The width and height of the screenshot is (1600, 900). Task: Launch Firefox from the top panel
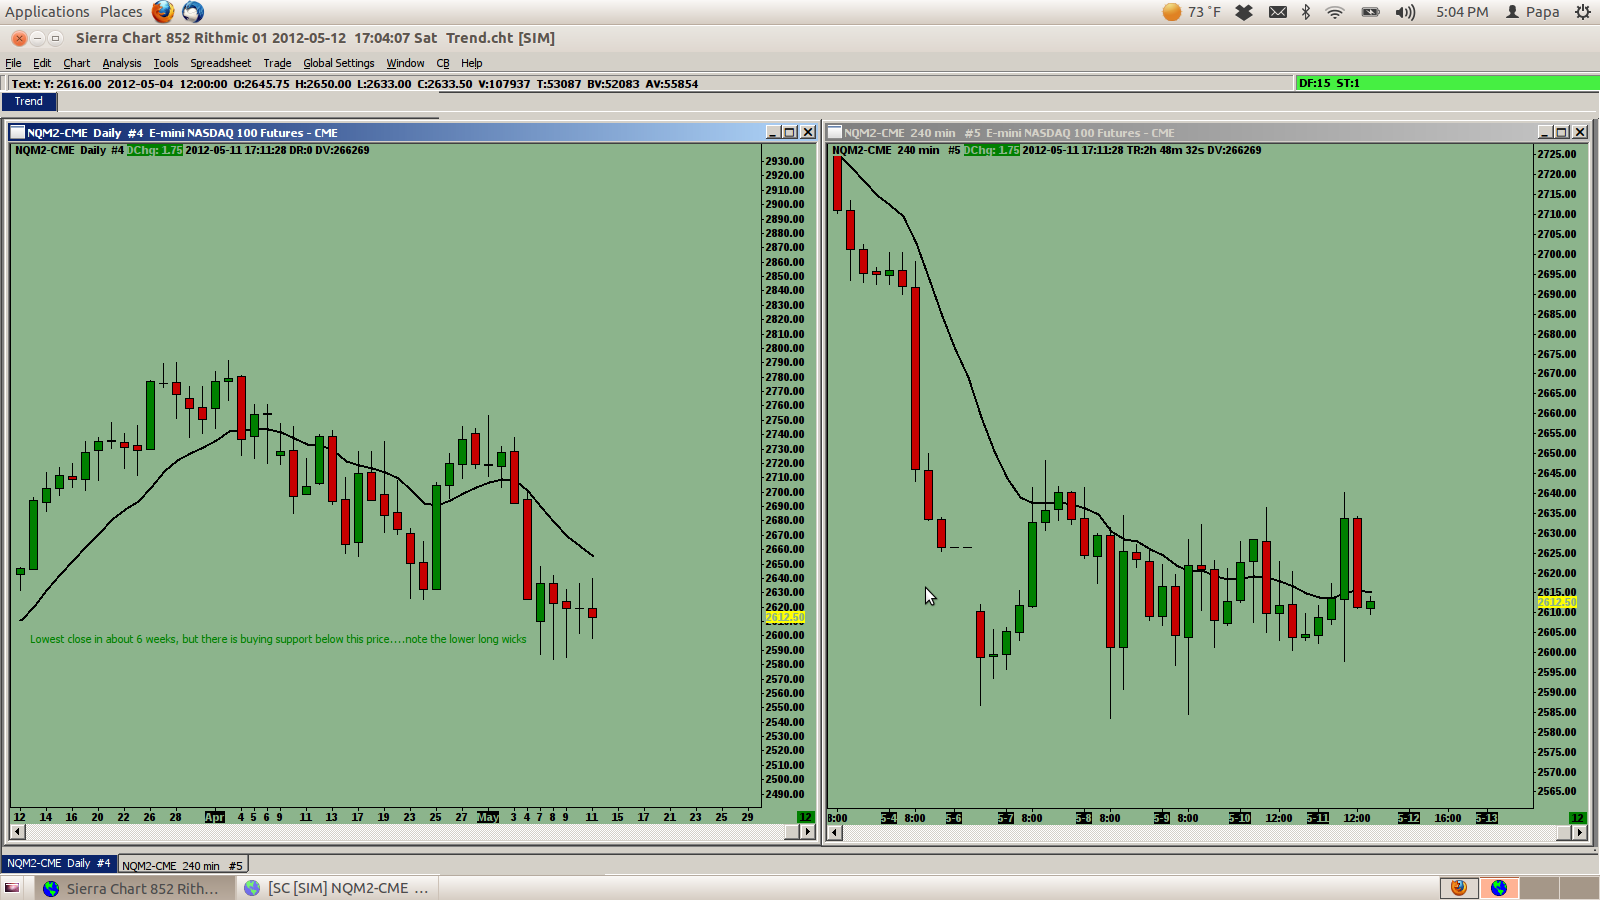(163, 12)
